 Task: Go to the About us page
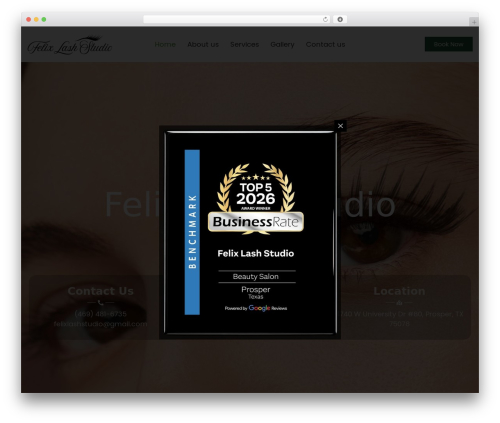[203, 44]
